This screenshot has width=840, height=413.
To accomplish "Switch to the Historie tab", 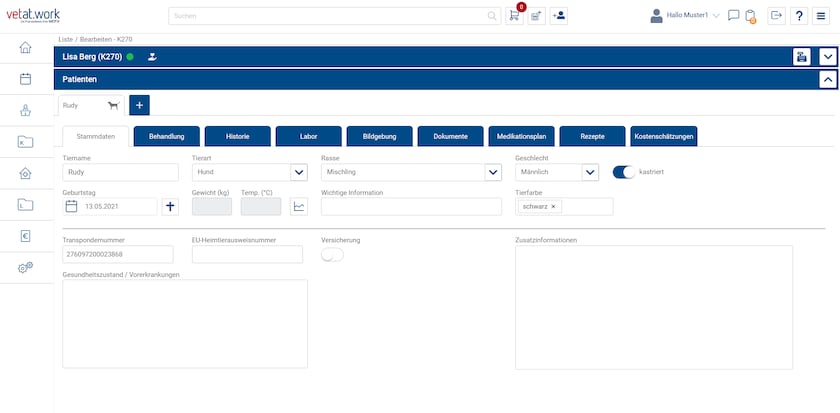I will coord(237,137).
